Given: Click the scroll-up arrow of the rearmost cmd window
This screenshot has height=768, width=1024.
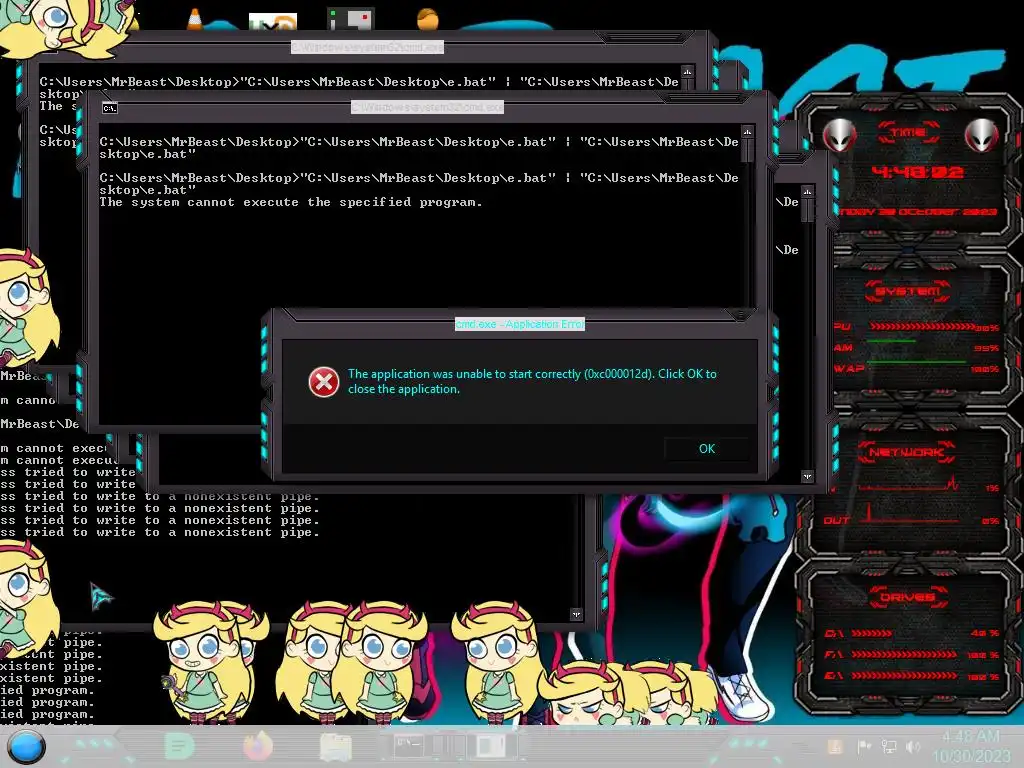Looking at the screenshot, I should pos(687,72).
